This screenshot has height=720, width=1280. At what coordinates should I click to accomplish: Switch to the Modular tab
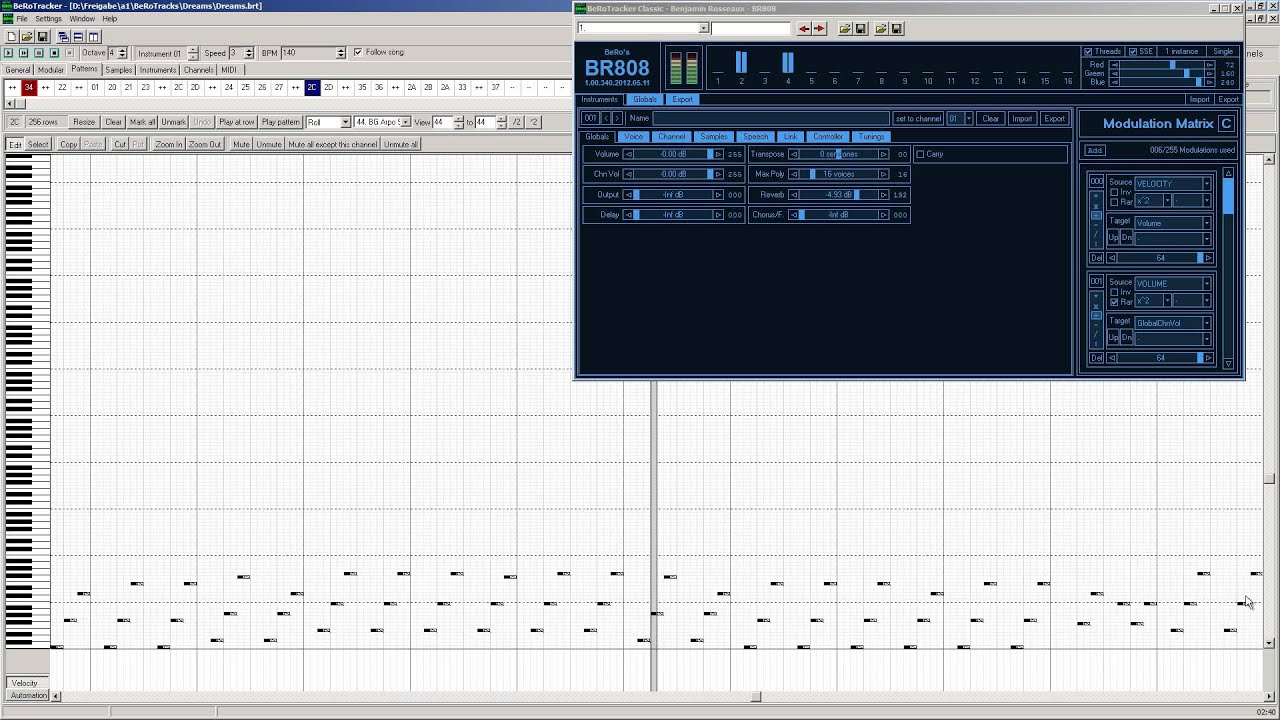(x=51, y=70)
